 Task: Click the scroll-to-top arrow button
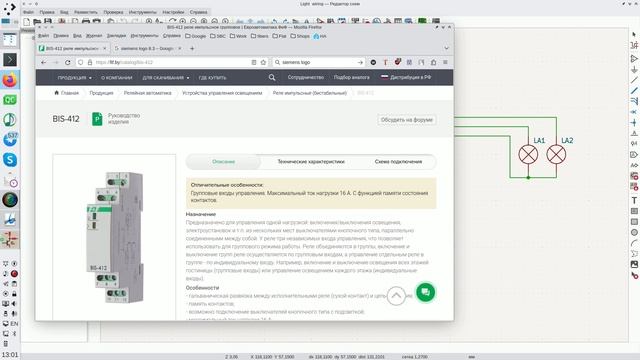[x=396, y=296]
